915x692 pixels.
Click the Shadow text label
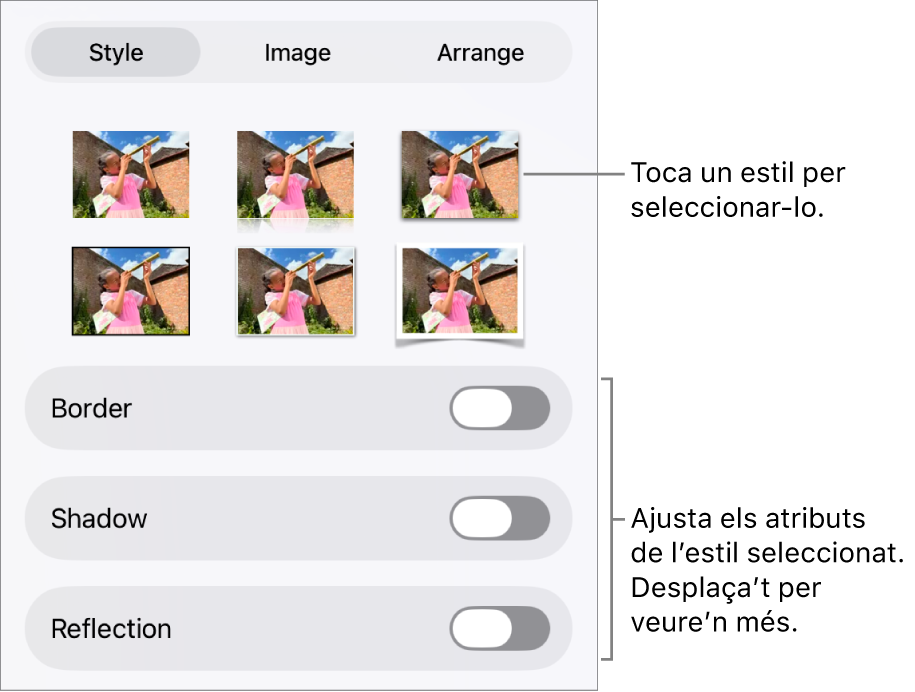tap(99, 519)
